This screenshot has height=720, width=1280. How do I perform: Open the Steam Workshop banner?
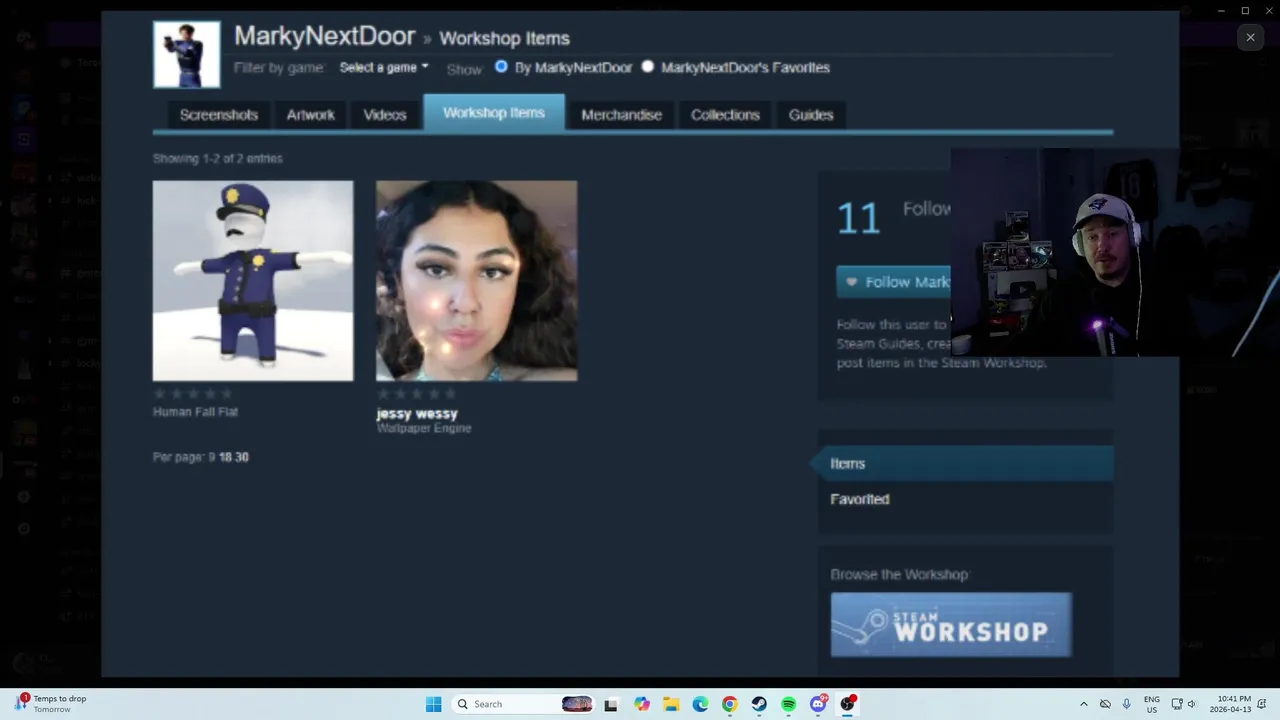(951, 625)
